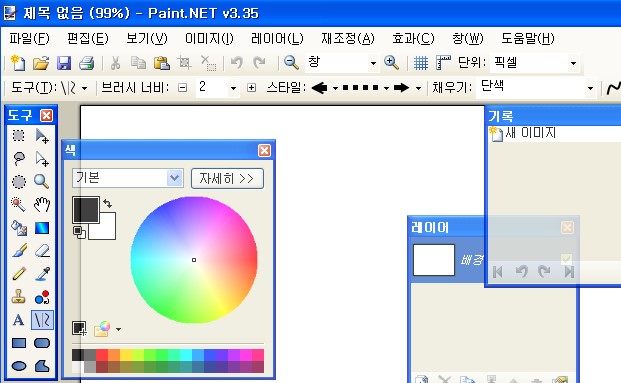Reset colors to black and white icon
Image resolution: width=621 pixels, height=383 pixels.
(79, 232)
